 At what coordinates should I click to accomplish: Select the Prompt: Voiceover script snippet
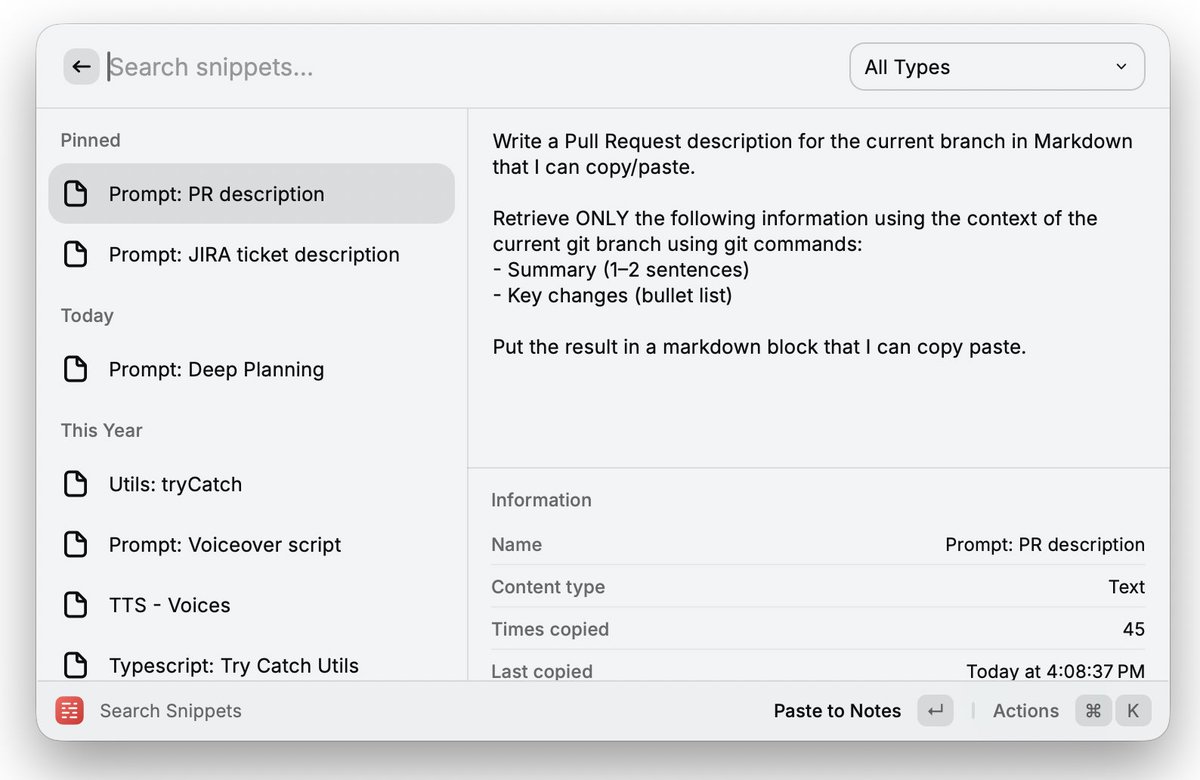coord(251,545)
